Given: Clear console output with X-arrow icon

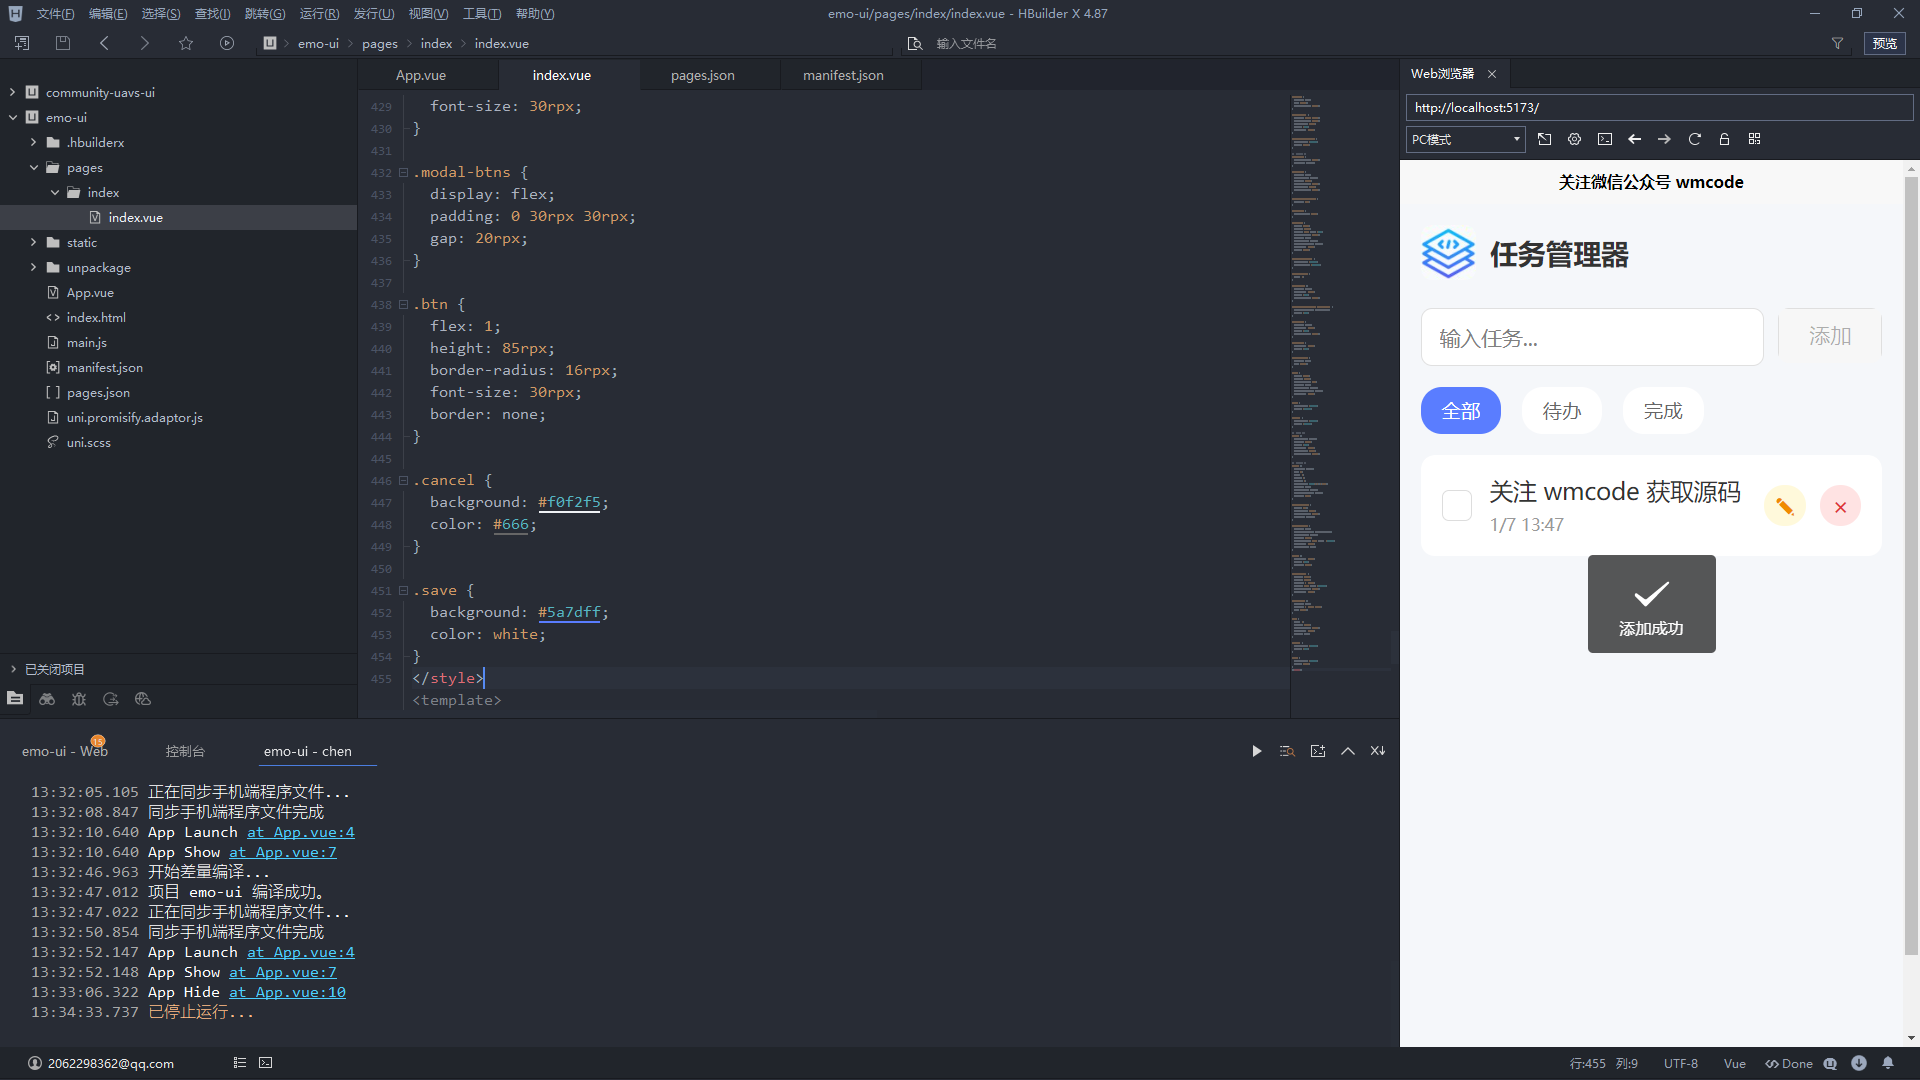Looking at the screenshot, I should pyautogui.click(x=1378, y=751).
